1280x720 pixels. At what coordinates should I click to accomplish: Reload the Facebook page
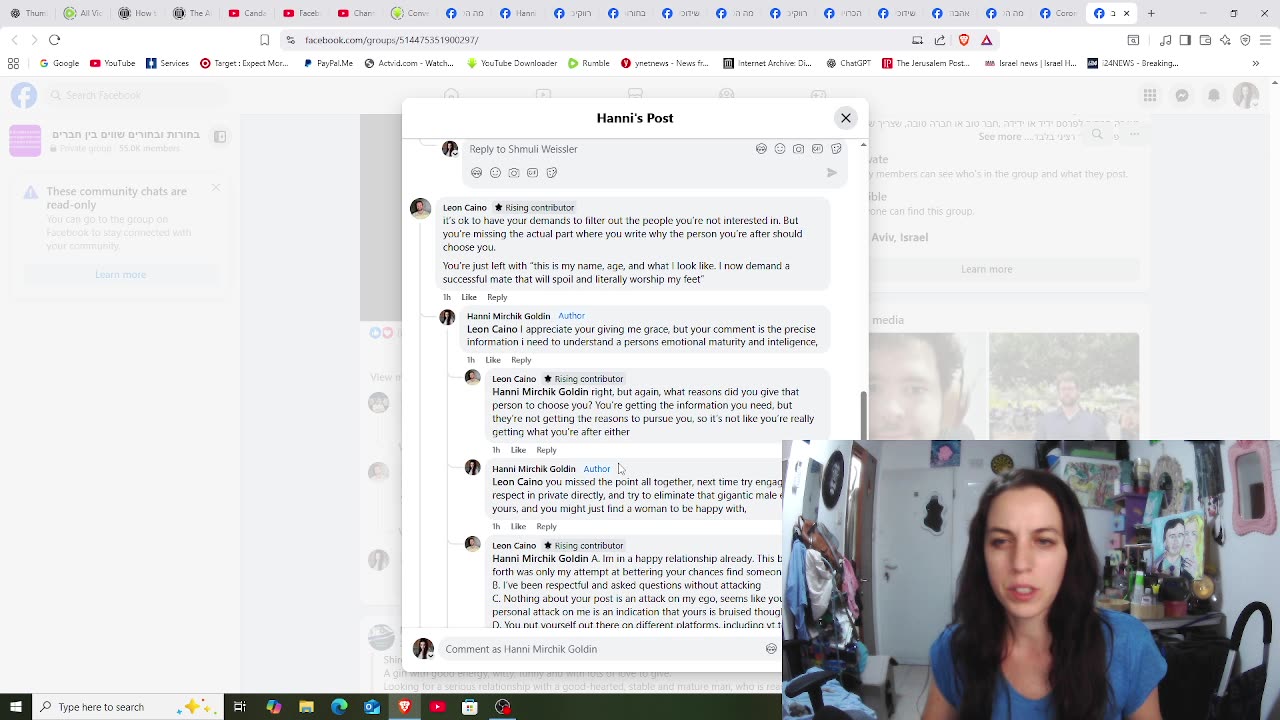pyautogui.click(x=54, y=40)
